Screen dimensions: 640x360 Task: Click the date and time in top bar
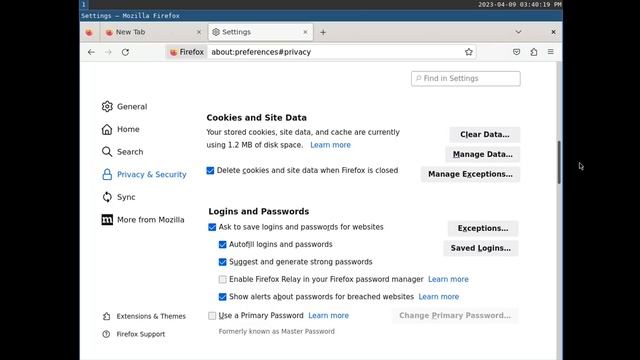pos(520,4)
